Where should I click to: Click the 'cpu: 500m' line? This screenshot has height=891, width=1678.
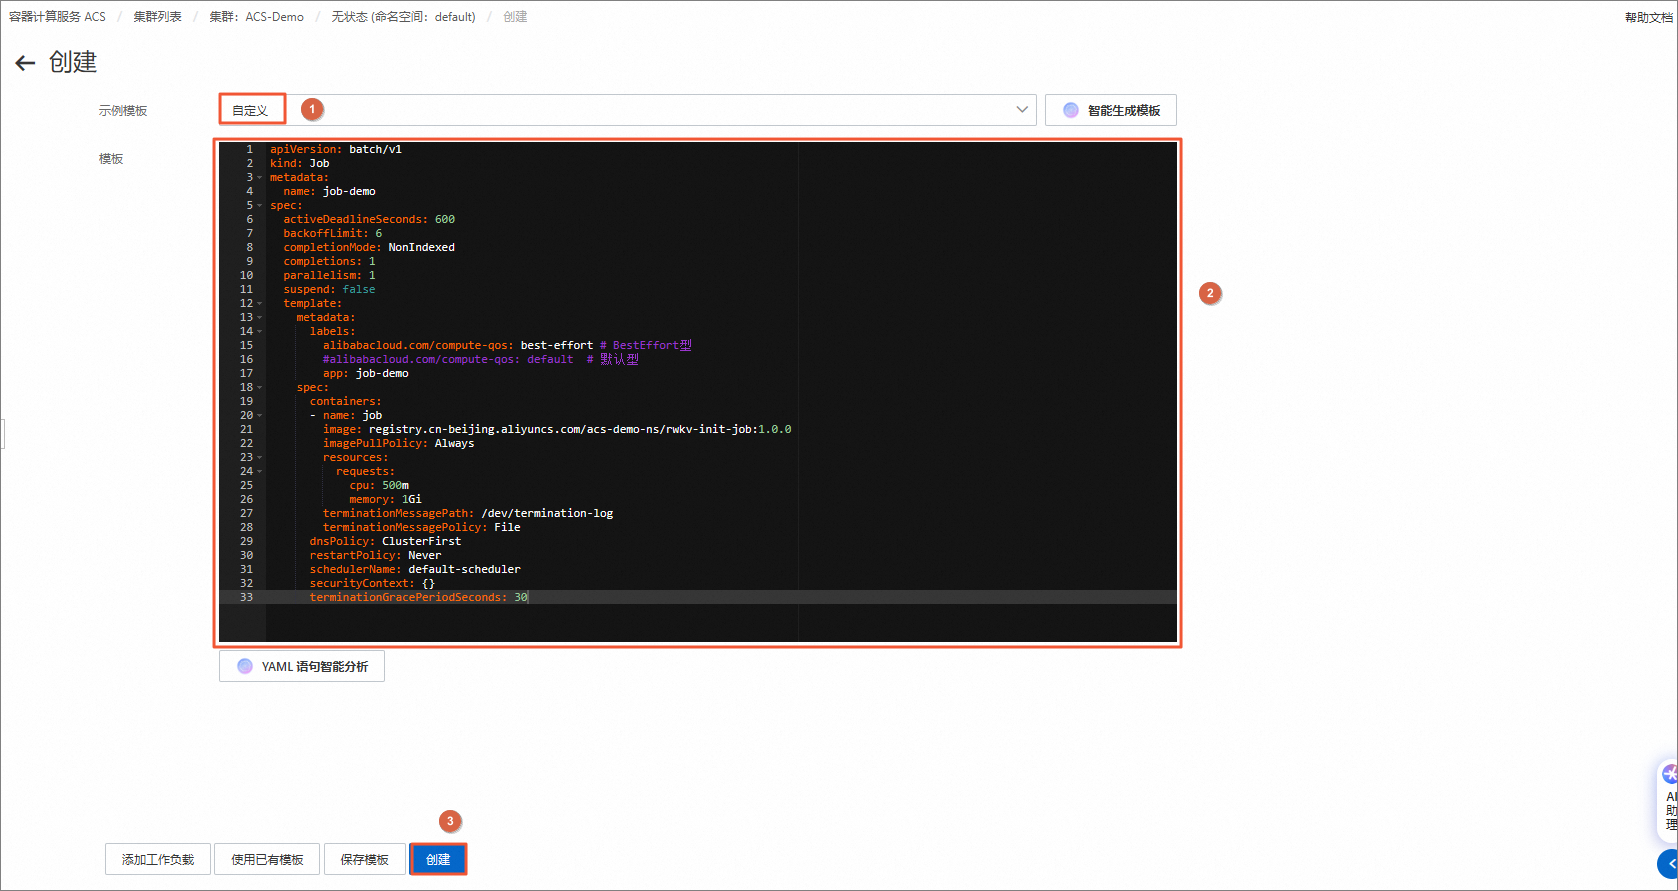379,486
